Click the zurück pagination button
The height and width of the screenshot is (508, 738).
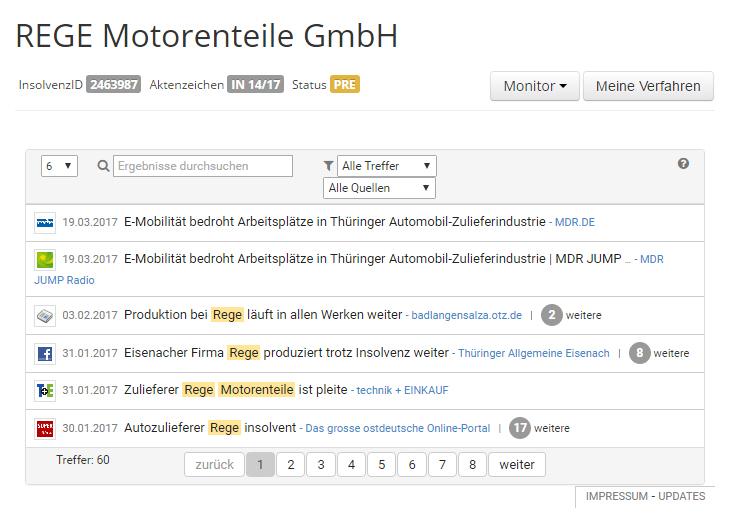(x=214, y=465)
